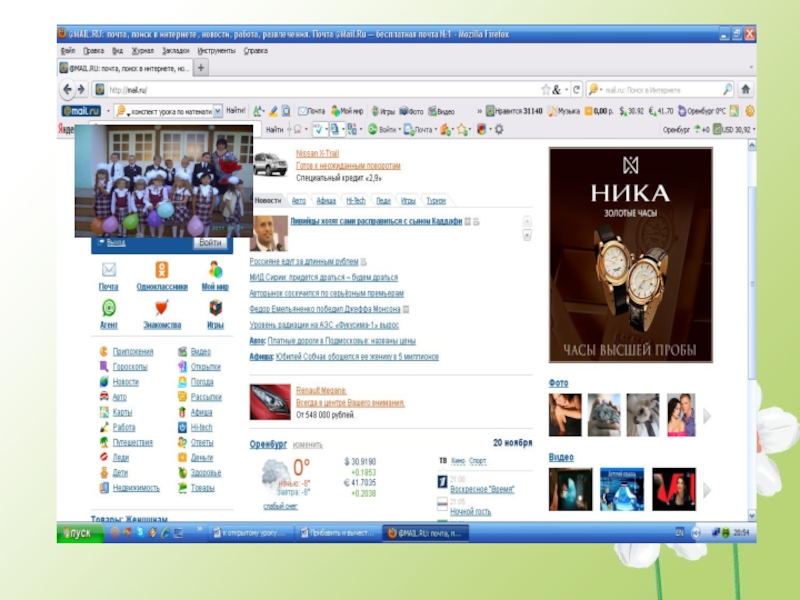Viewport: 800px width, 600px height.
Task: Open the Renault Megane link
Action: click(321, 390)
